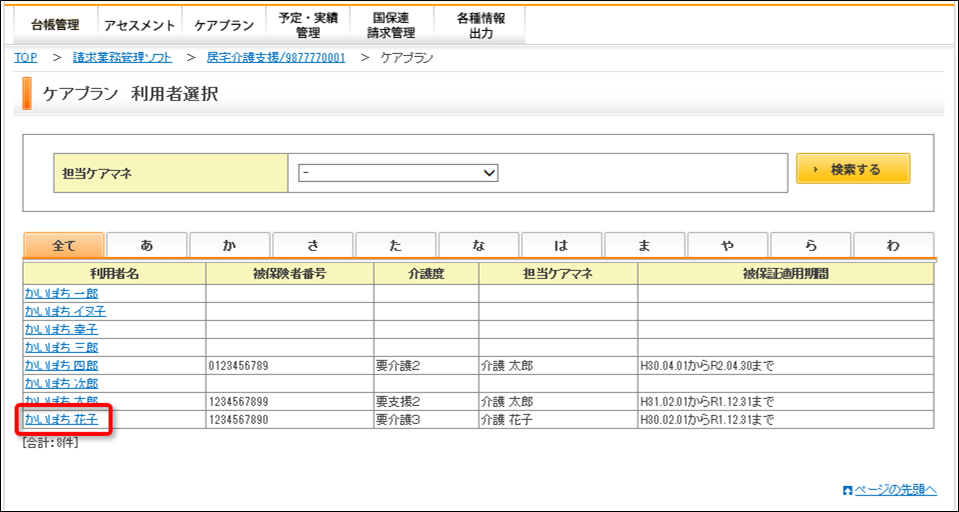Screen dimensions: 959x512
Task: Open the 国保連請求管理 menu
Action: [391, 26]
